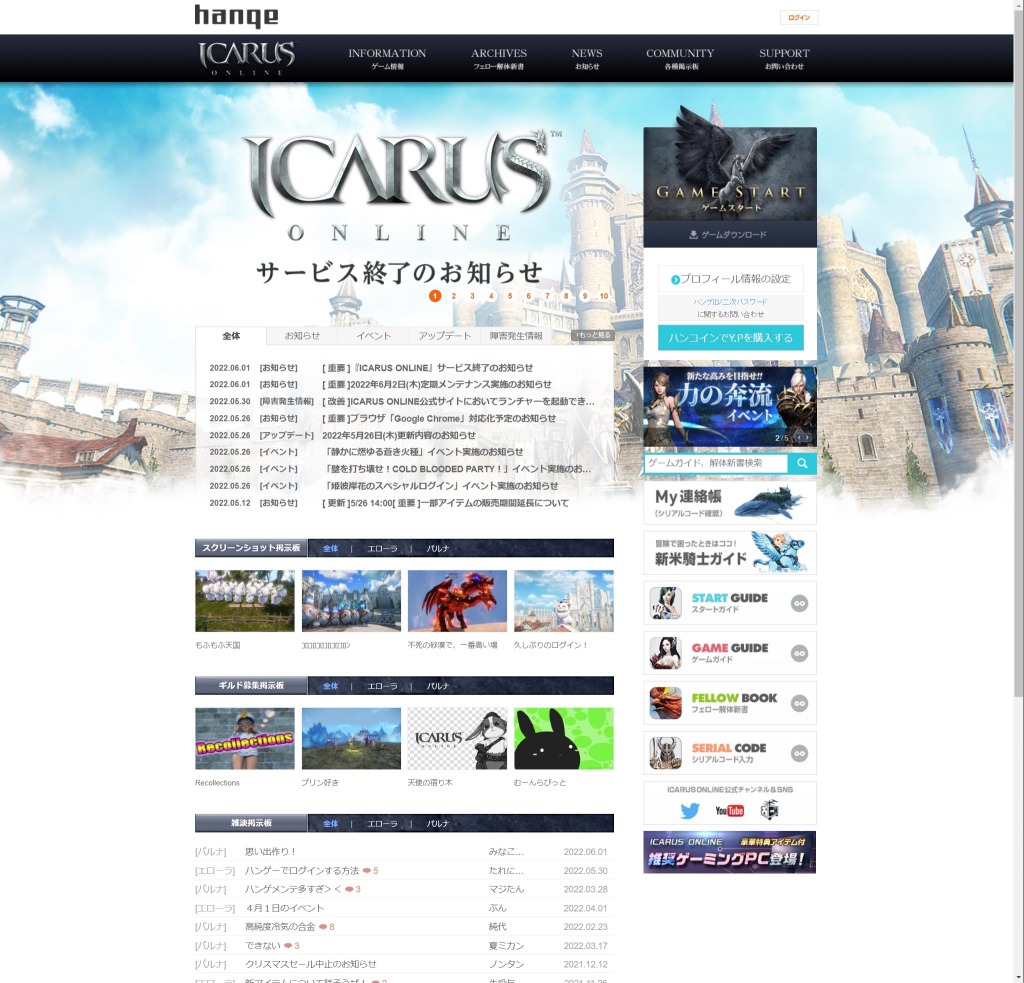The width and height of the screenshot is (1024, 983).
Task: Click the START GUIDE go arrow
Action: (799, 604)
